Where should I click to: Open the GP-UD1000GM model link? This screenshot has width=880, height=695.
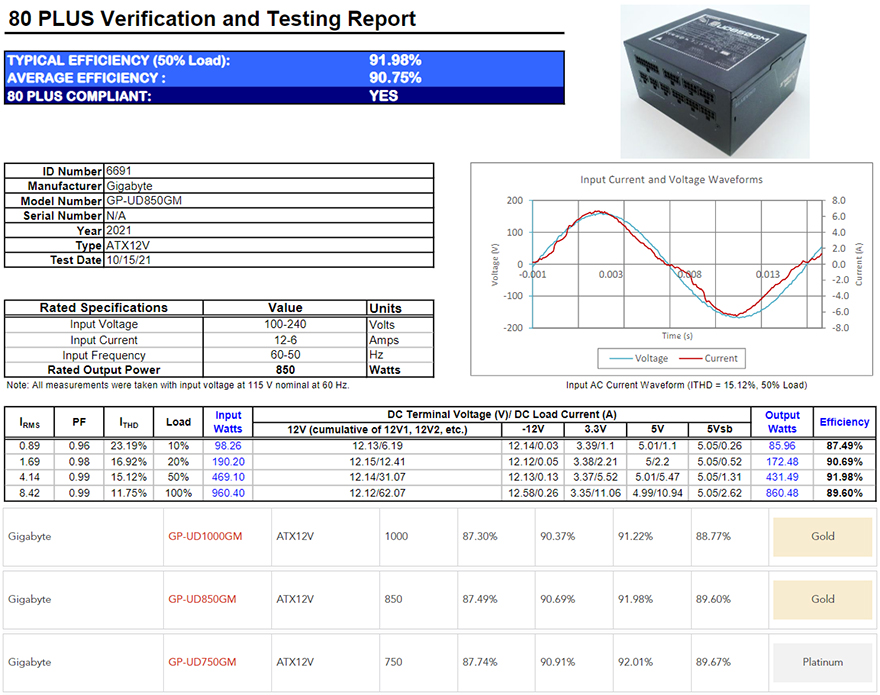(205, 536)
